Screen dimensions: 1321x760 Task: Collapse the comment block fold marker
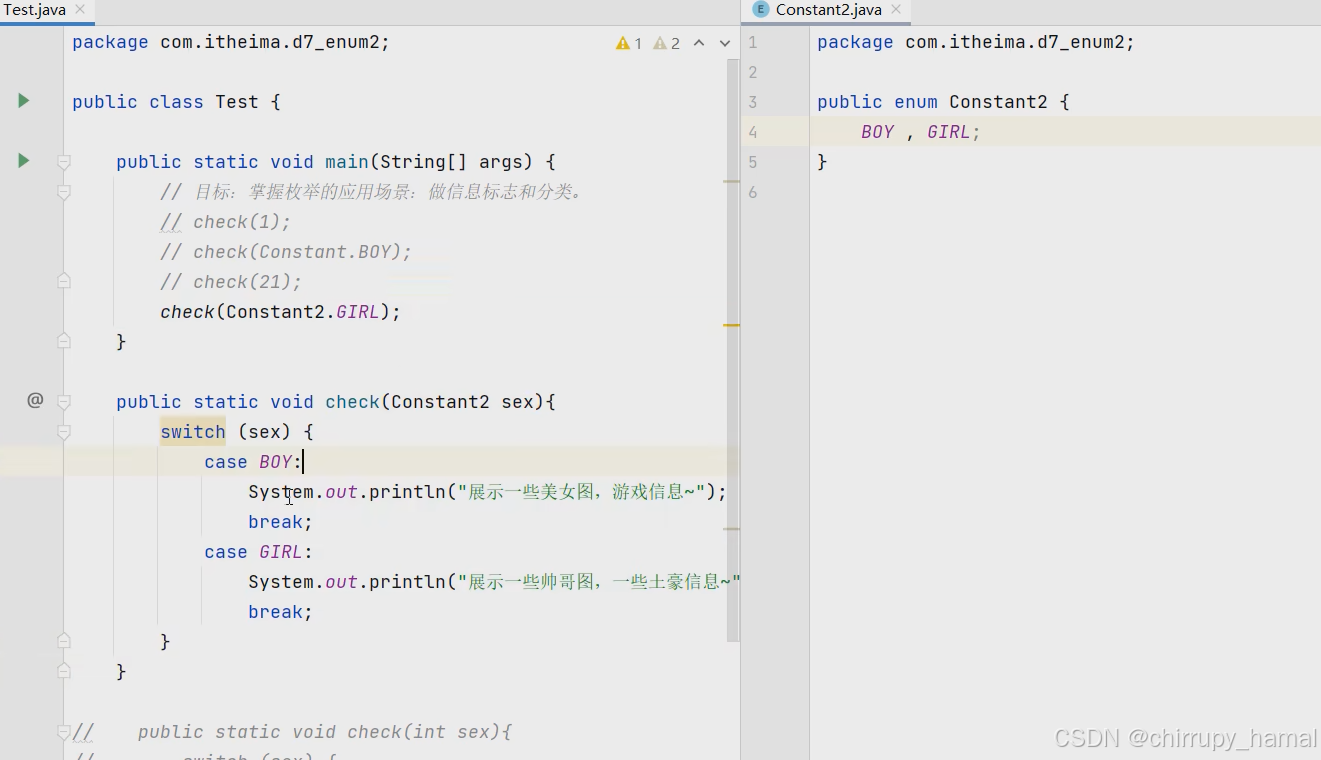click(x=64, y=191)
